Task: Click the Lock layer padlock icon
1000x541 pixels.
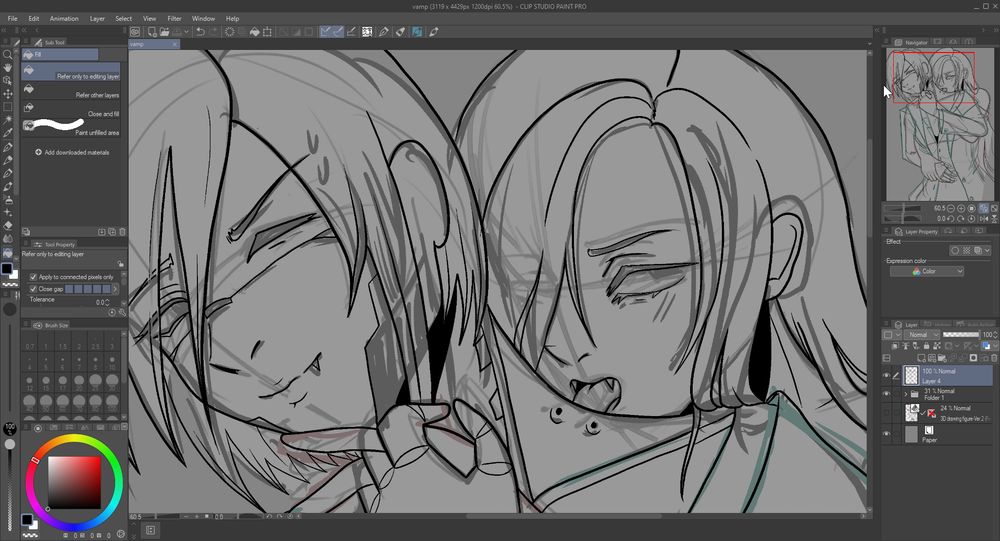Action: [x=927, y=346]
